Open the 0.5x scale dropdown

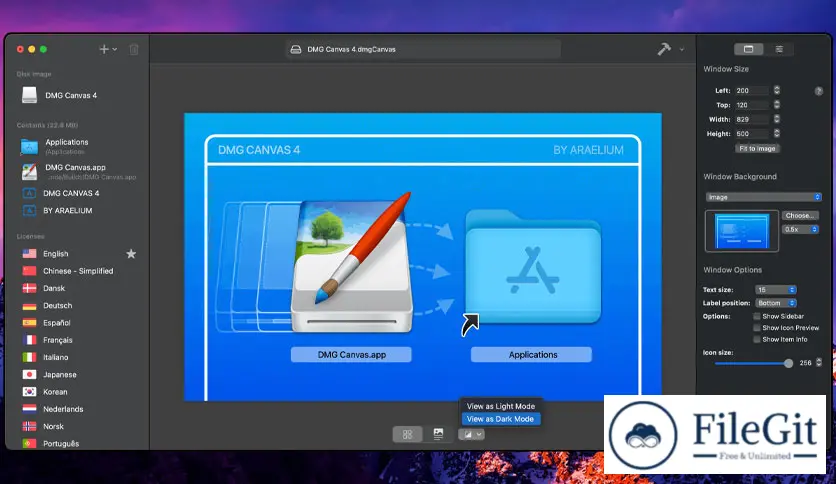click(x=800, y=229)
